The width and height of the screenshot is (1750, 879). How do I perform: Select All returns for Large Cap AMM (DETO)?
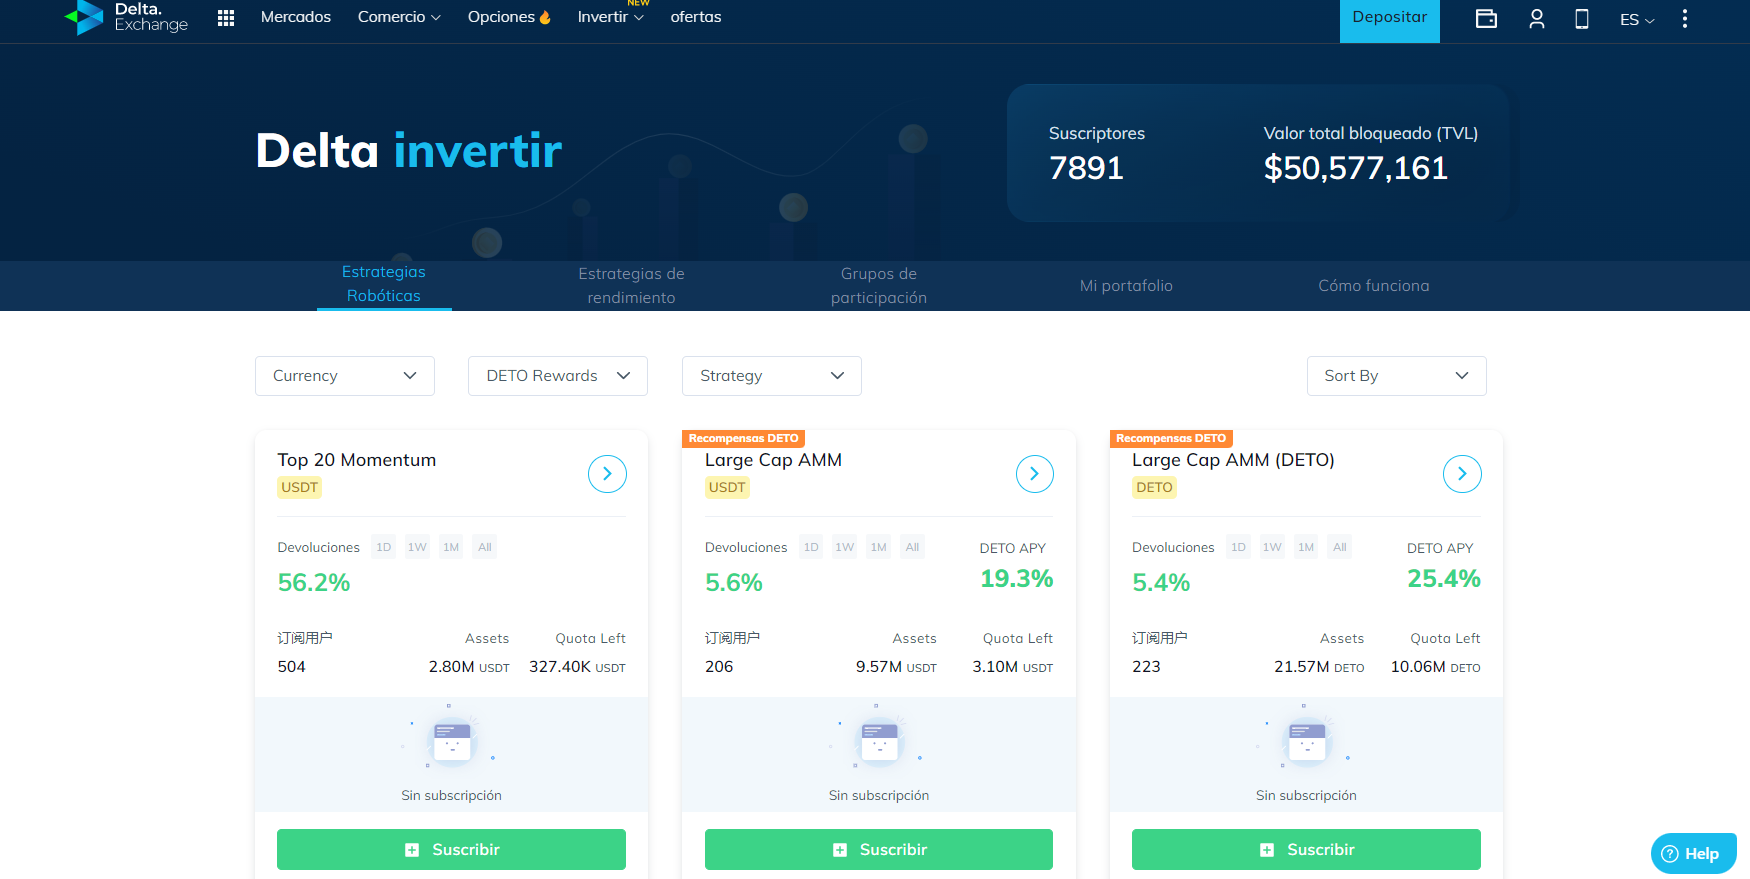click(x=1340, y=547)
